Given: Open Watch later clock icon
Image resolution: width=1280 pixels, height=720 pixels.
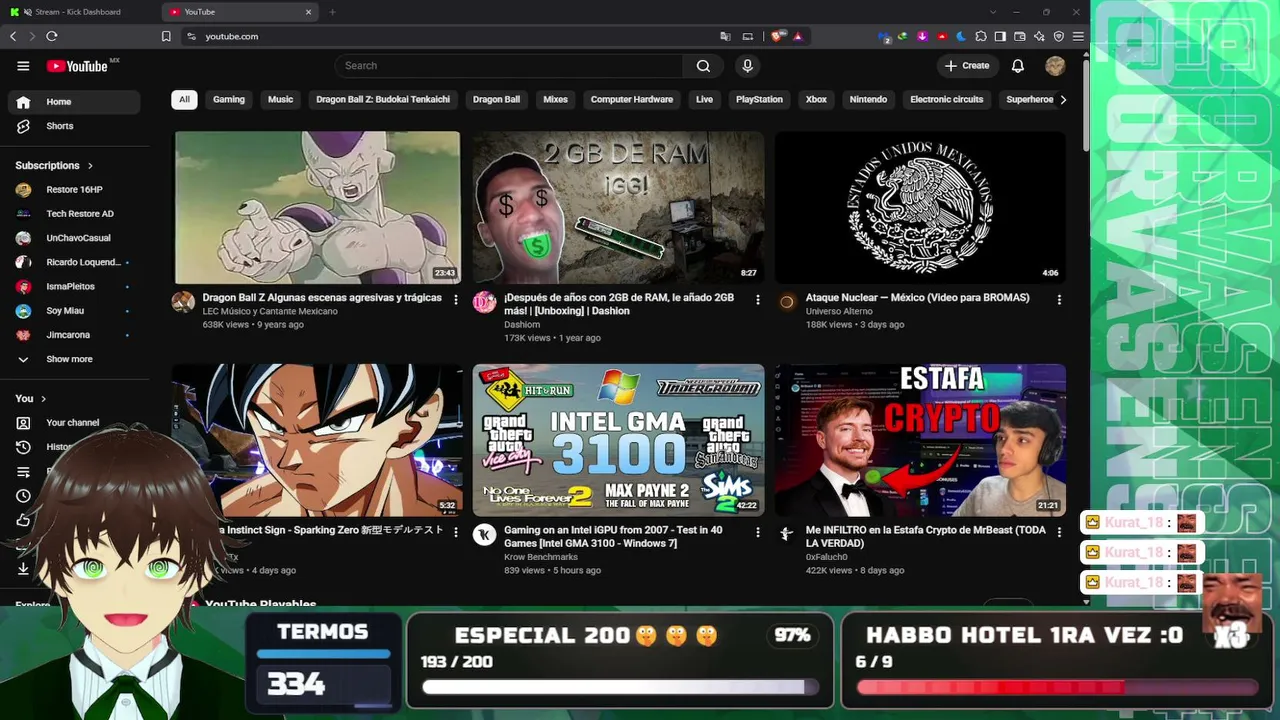Looking at the screenshot, I should pos(23,496).
